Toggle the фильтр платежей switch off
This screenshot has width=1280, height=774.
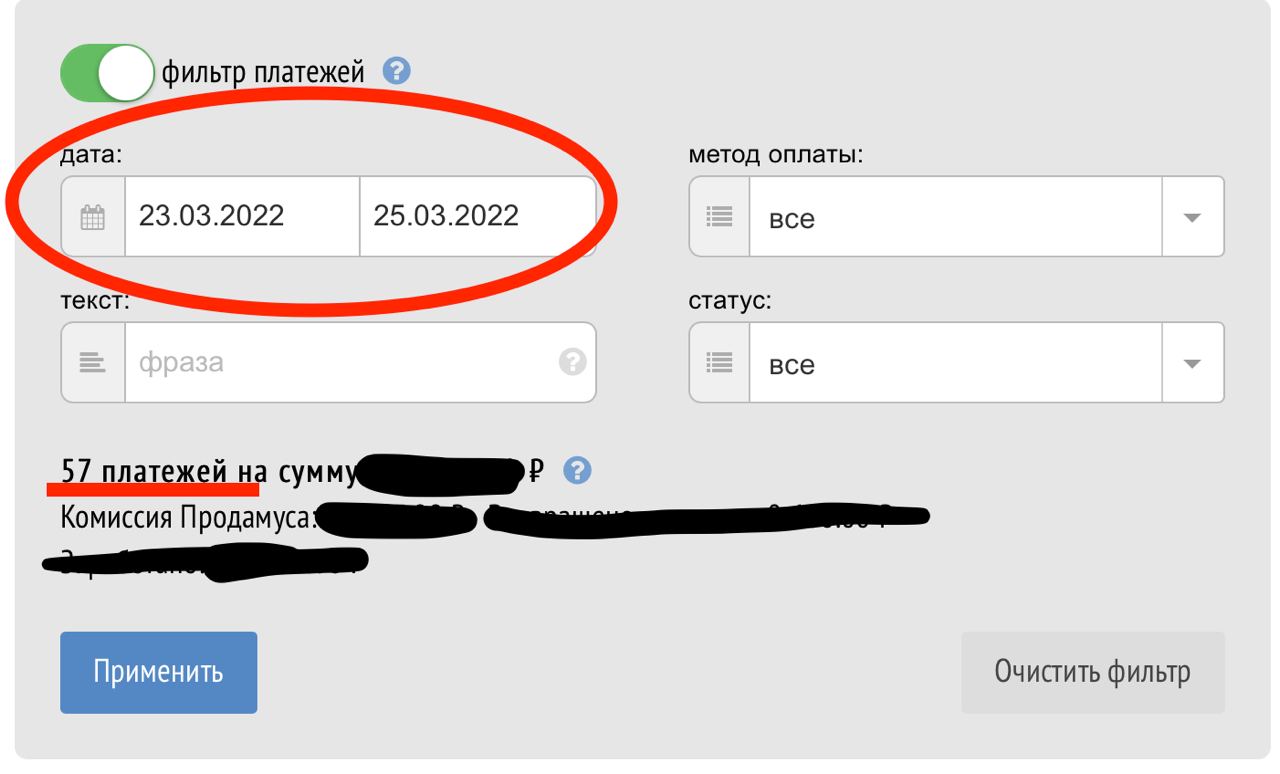[108, 72]
